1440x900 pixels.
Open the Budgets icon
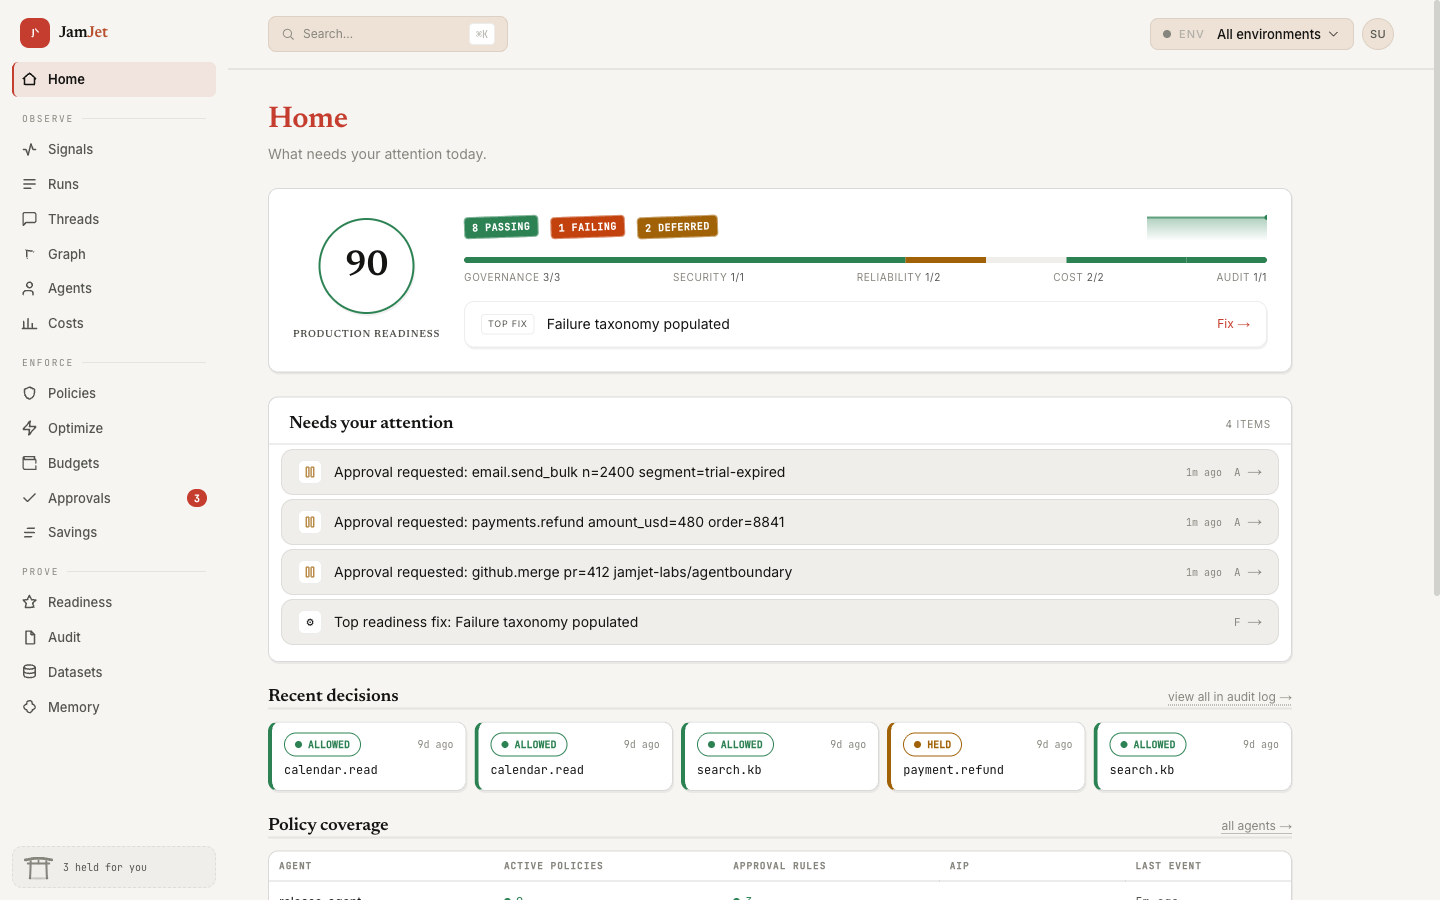click(x=30, y=463)
